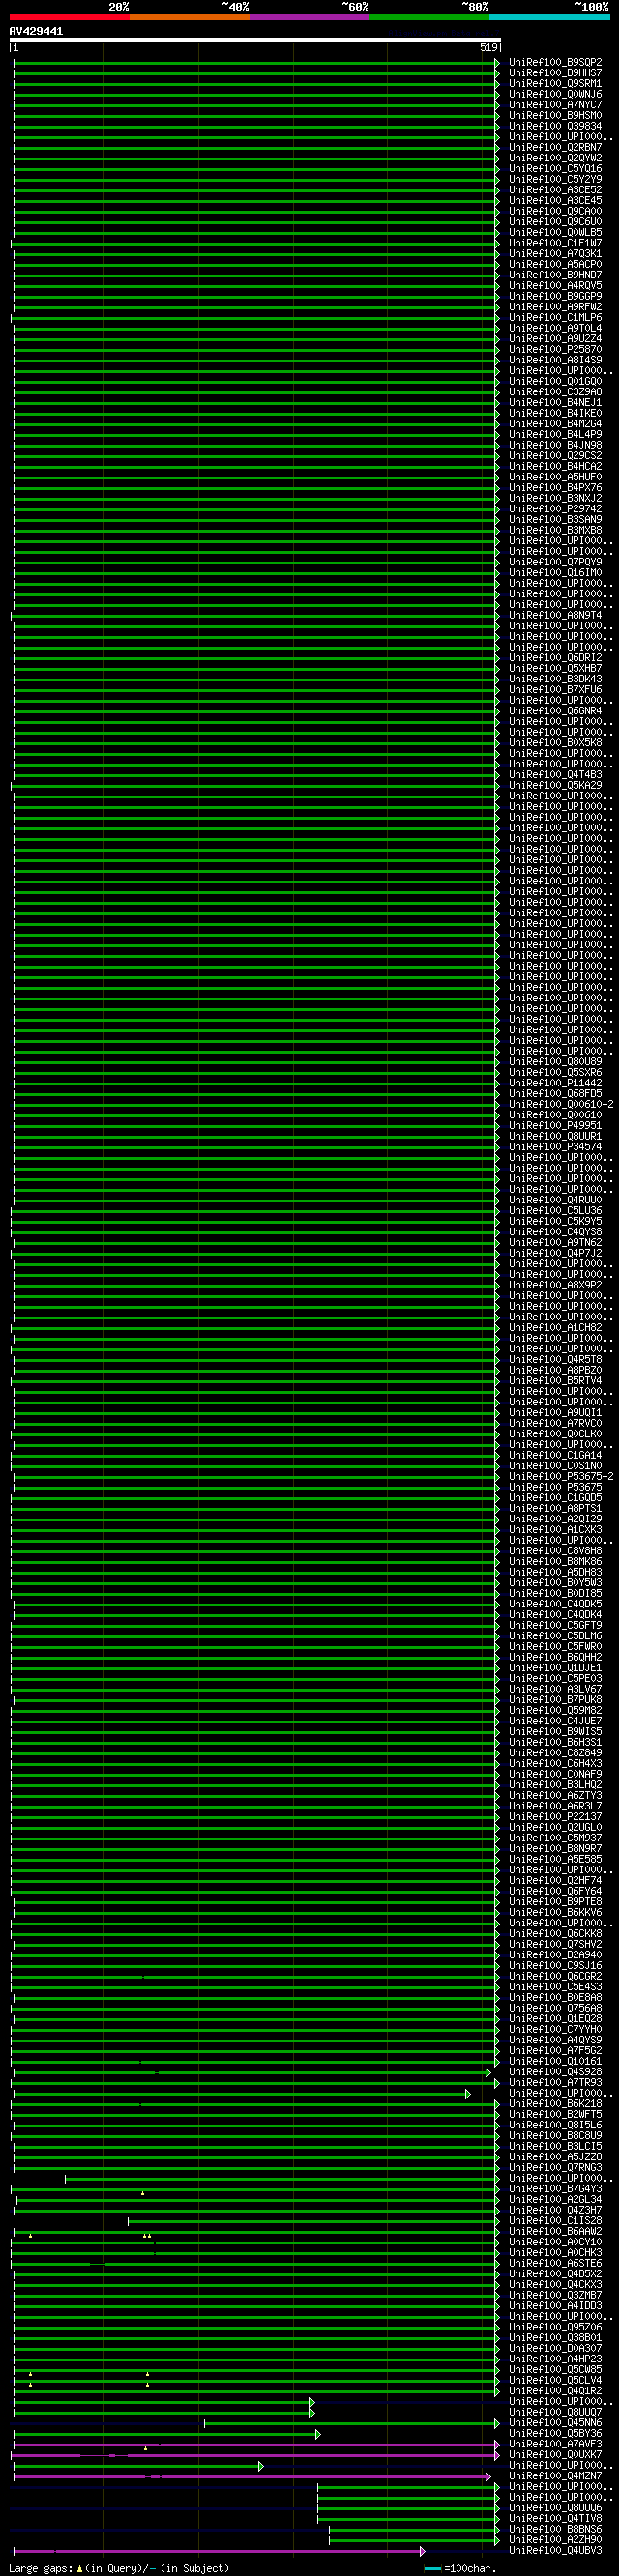Select the hit label UniRef100_A7TR93
Image resolution: width=619 pixels, height=2576 pixels.
click(x=555, y=2083)
